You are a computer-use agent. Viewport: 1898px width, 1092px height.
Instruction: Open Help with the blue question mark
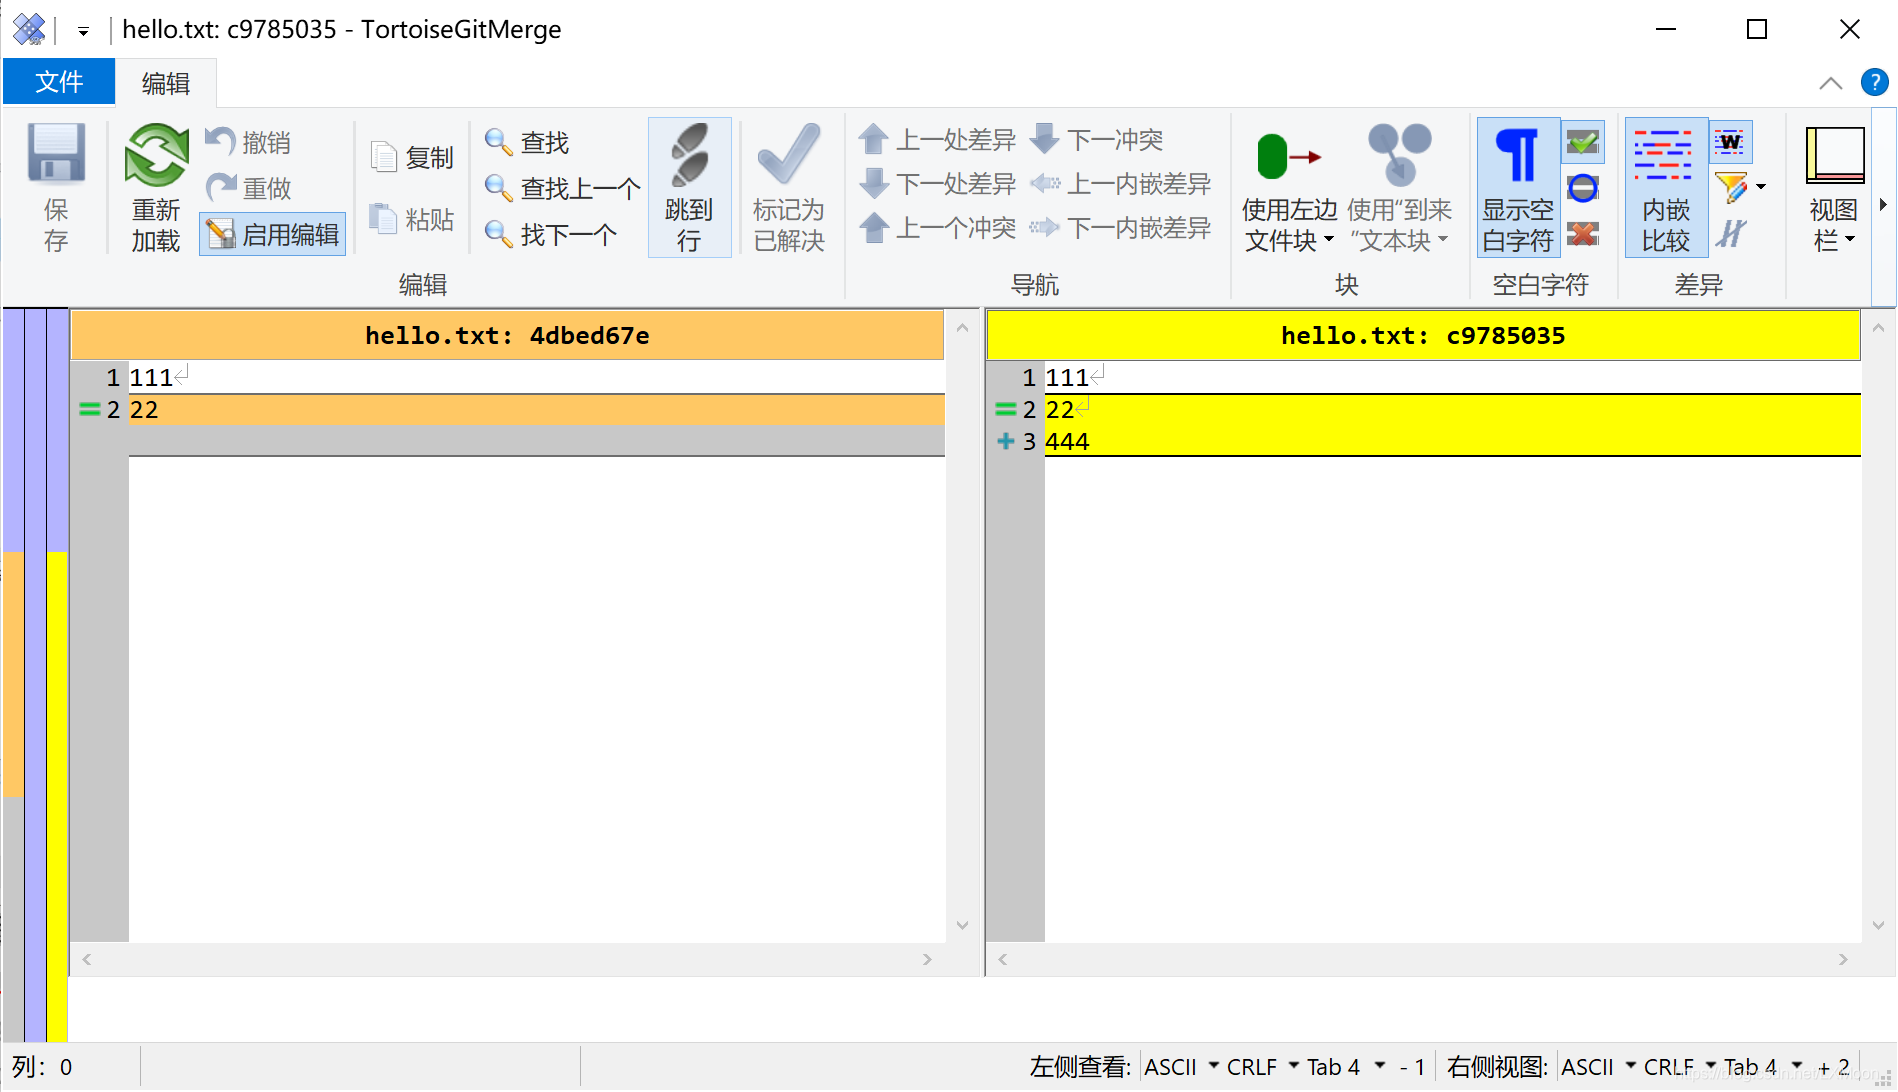pos(1874,82)
